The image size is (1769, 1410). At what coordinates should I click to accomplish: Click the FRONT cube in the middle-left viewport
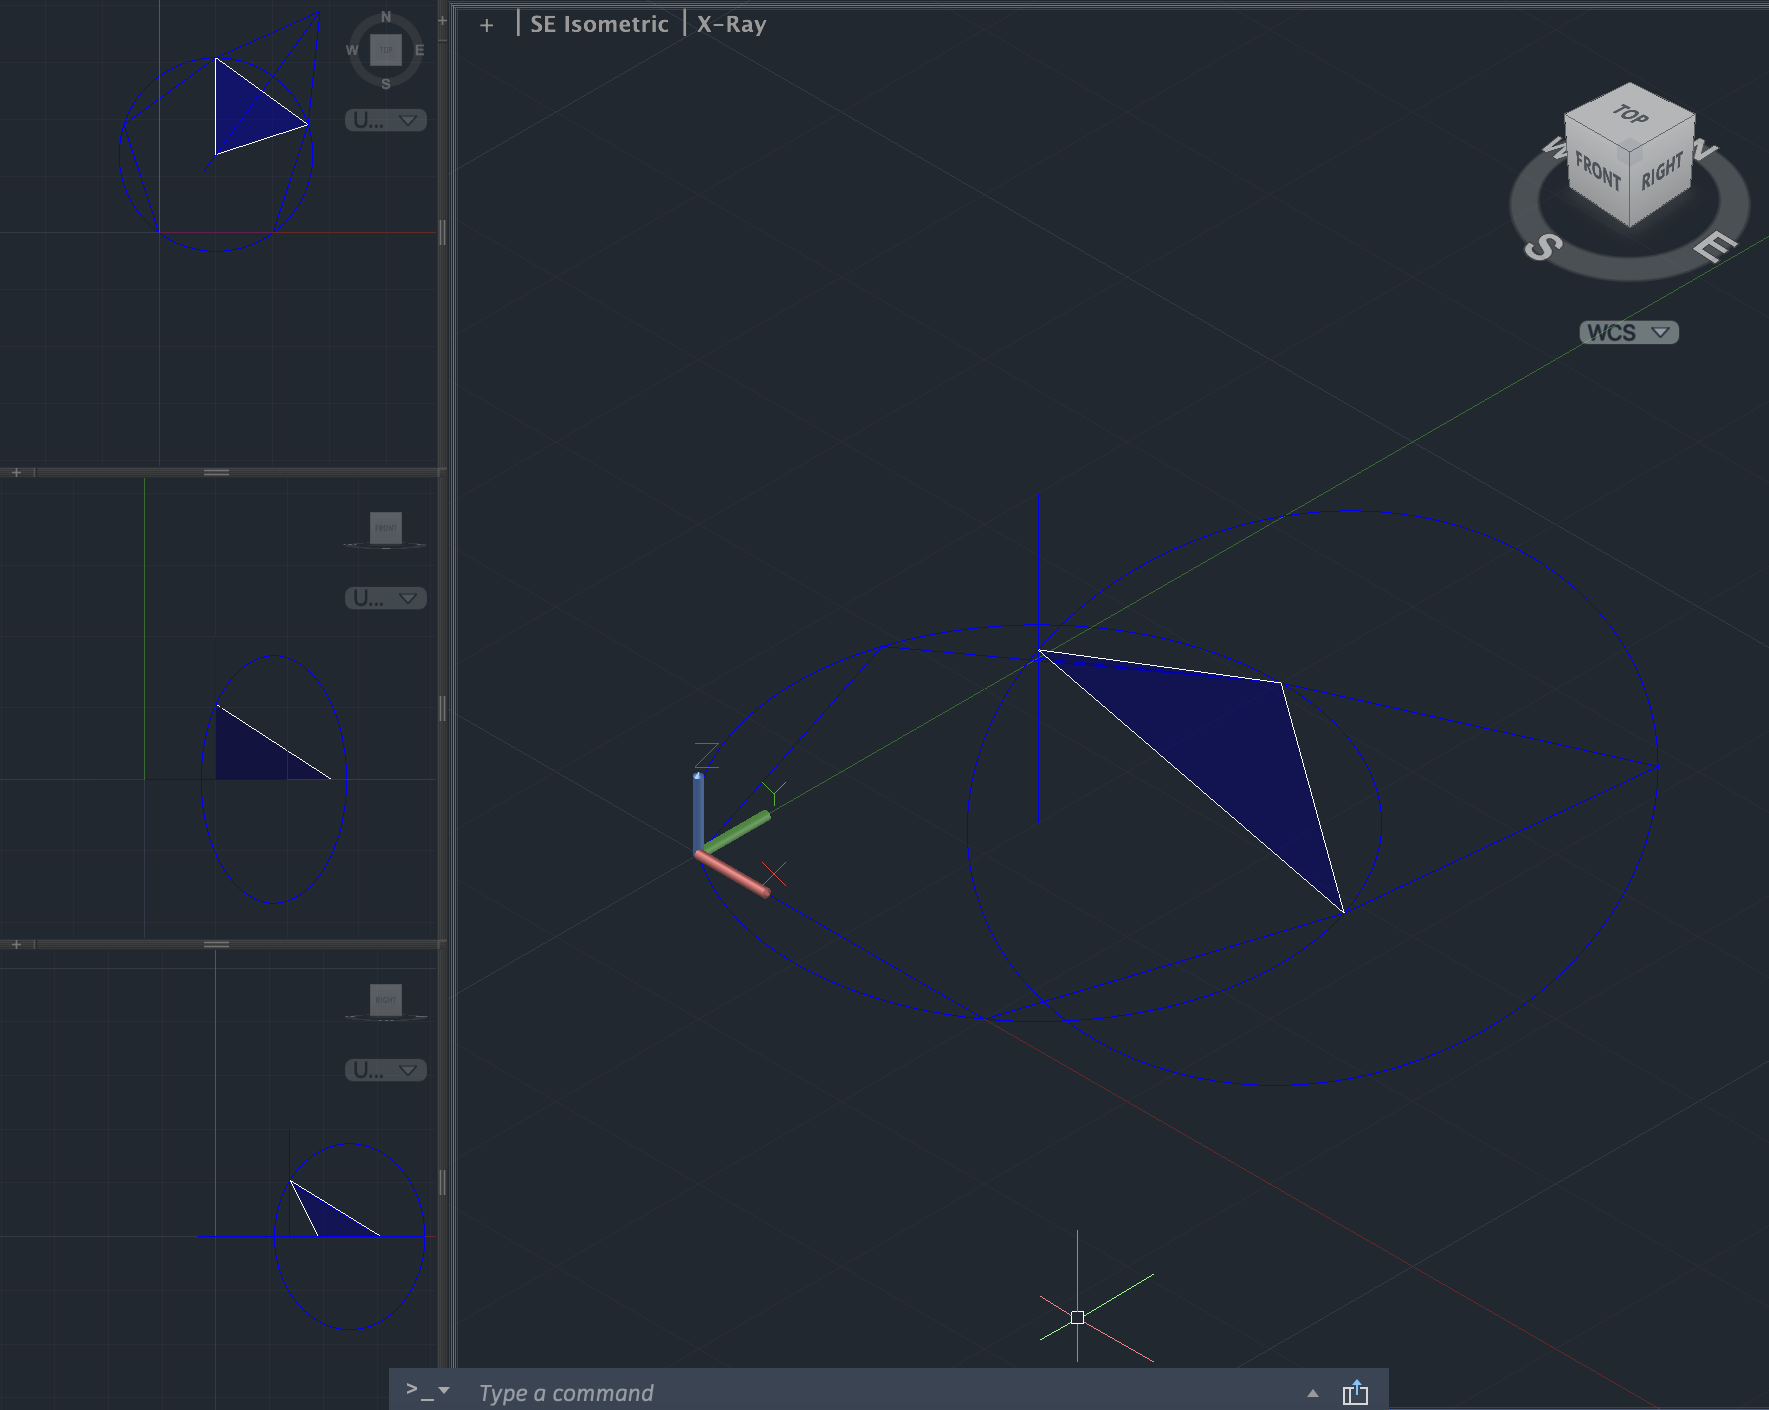385,528
